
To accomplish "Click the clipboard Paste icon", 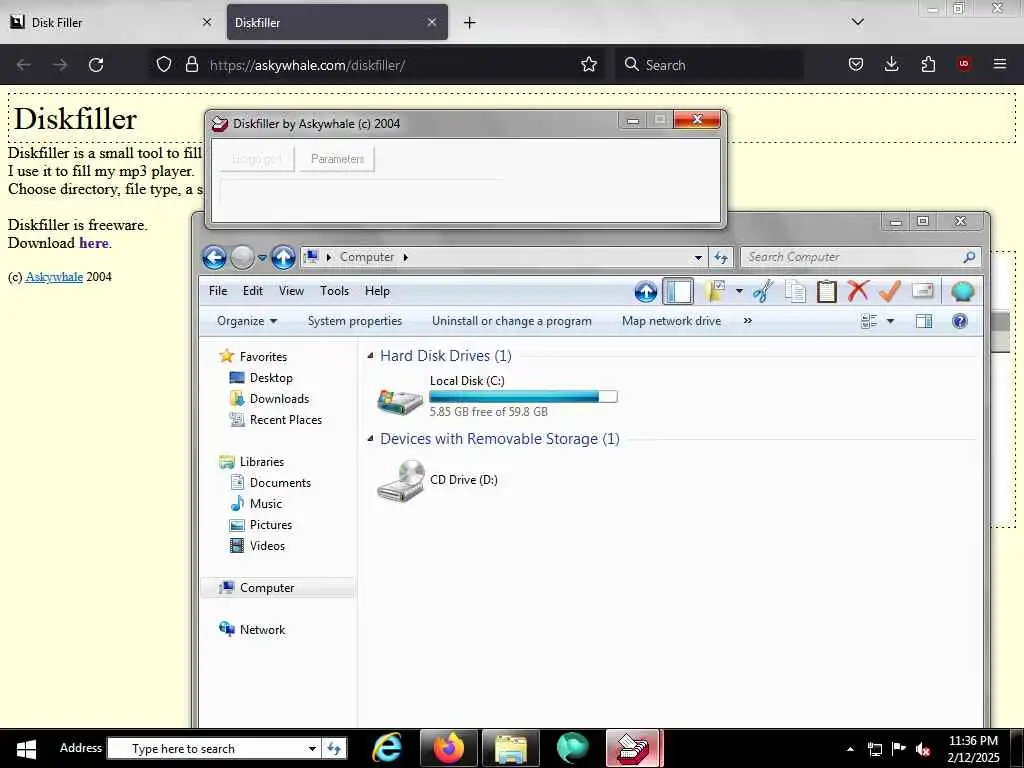I will [x=827, y=291].
